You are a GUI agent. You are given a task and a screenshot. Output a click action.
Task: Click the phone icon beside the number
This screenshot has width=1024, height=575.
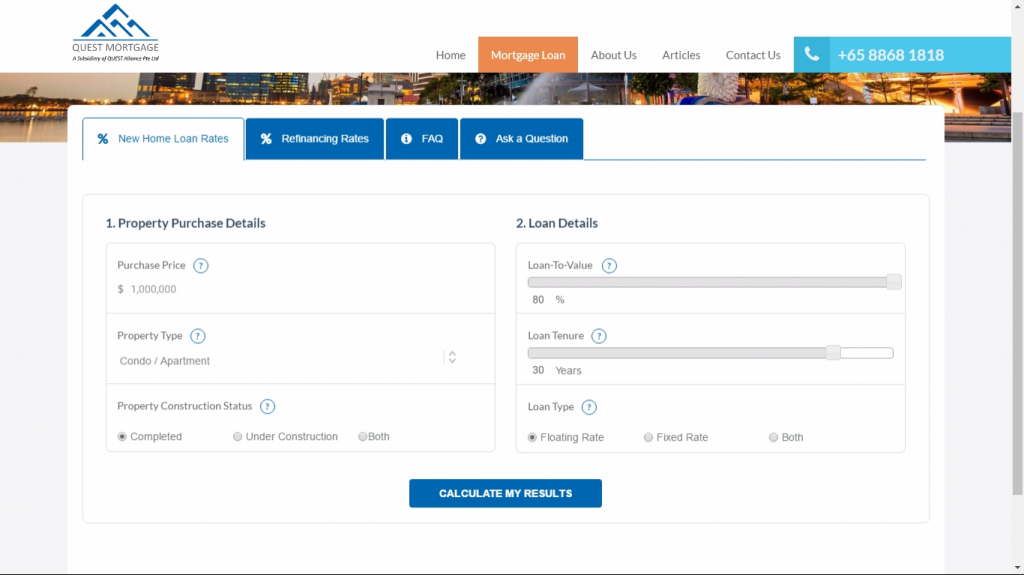(812, 55)
